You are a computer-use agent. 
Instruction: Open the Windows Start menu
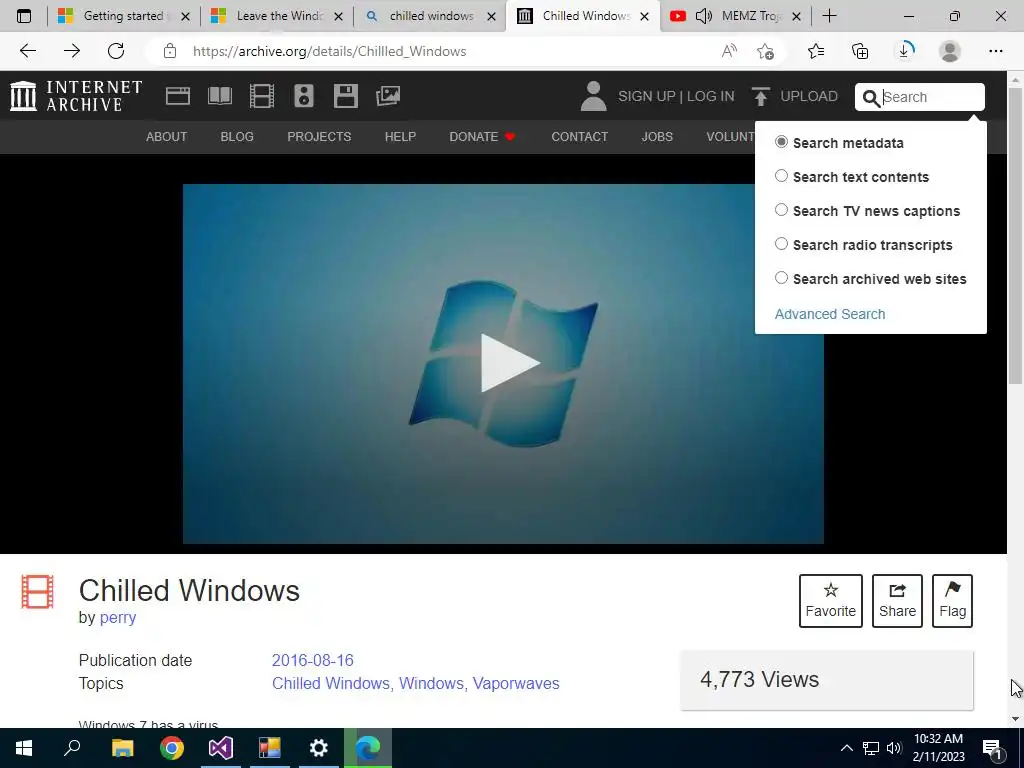click(24, 748)
